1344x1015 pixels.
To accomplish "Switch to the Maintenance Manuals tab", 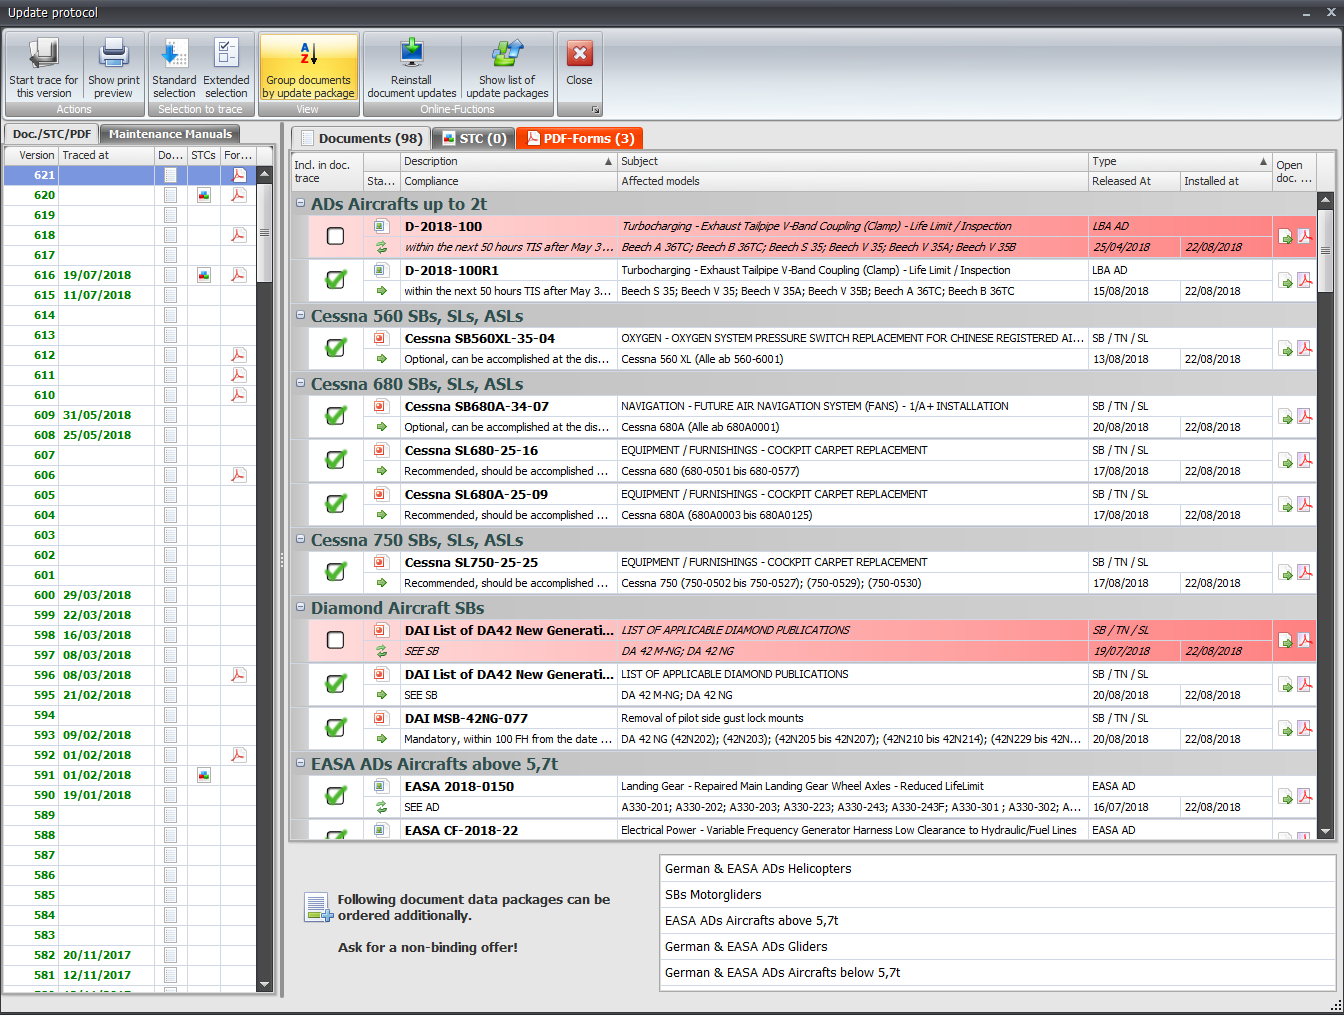I will click(x=170, y=134).
